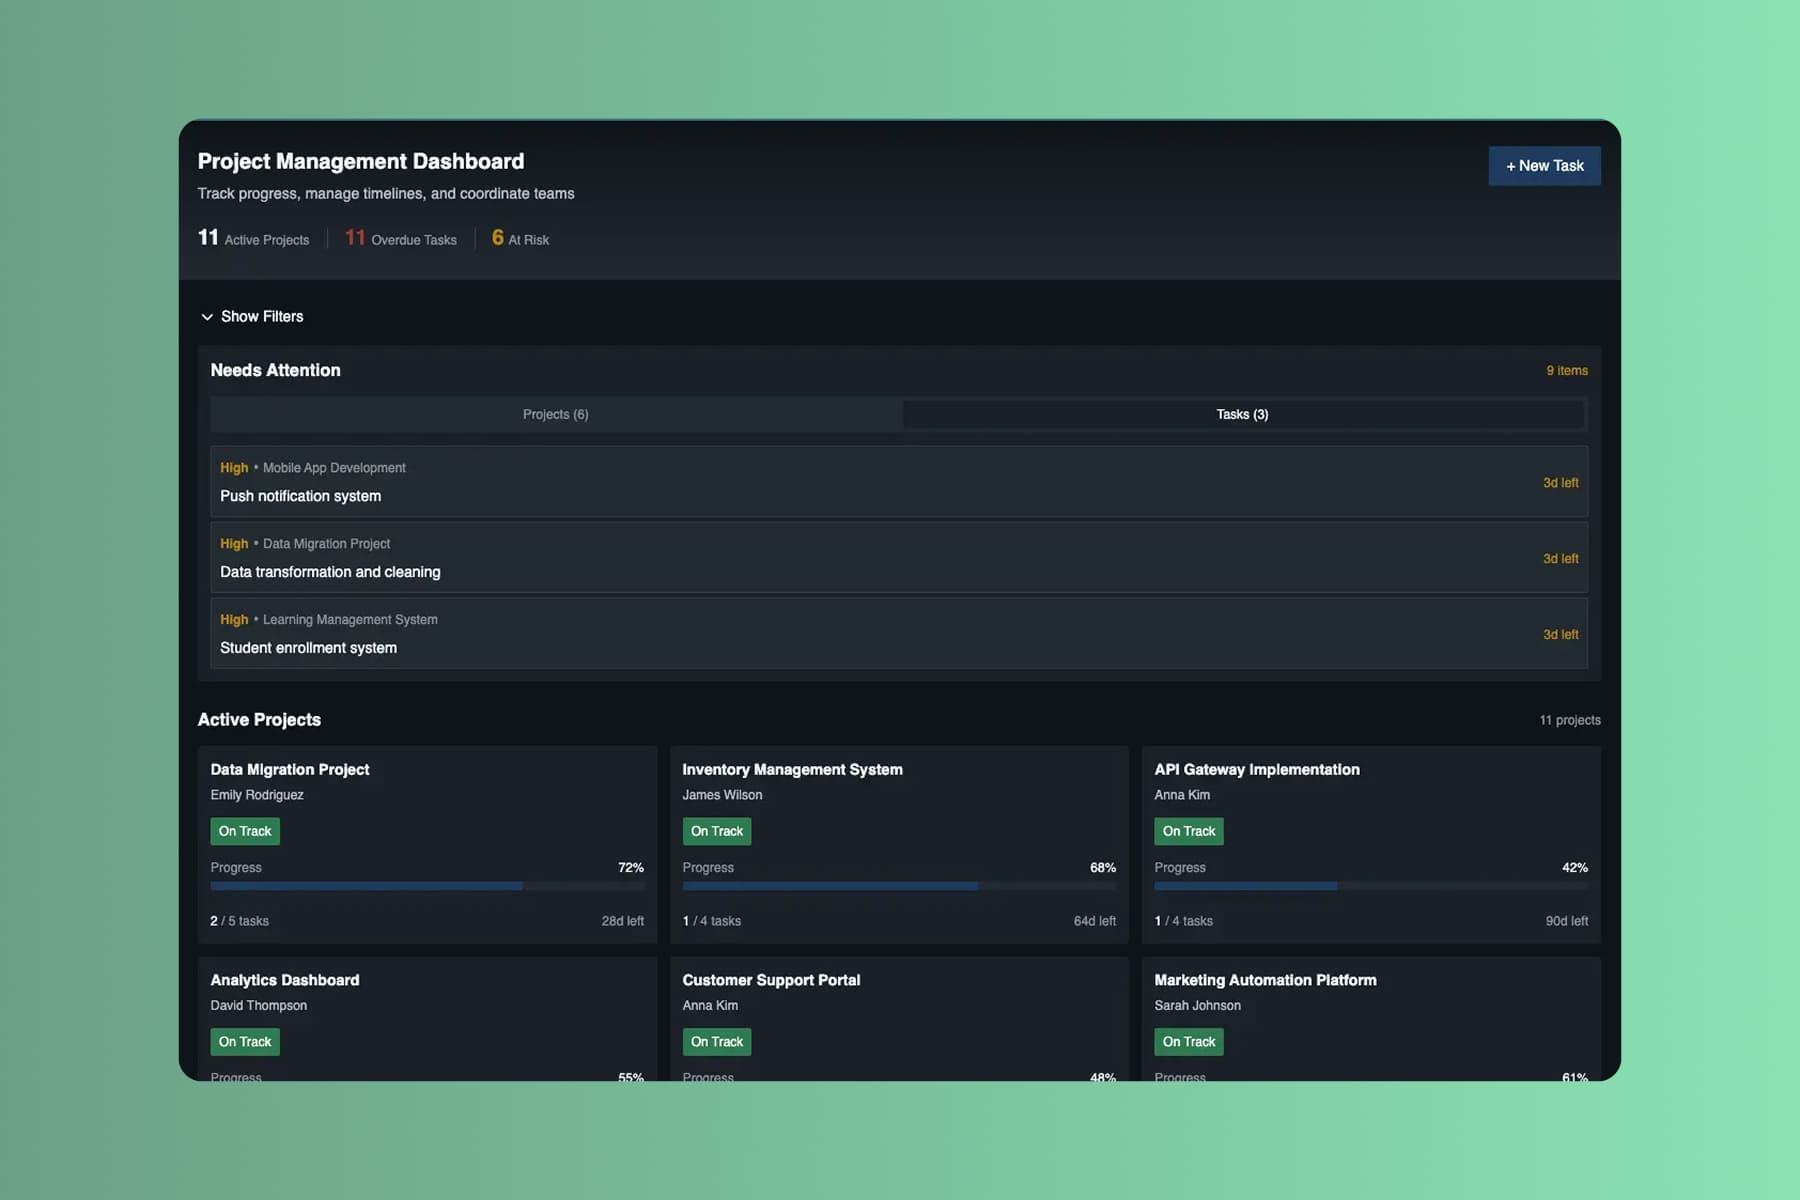Click the 68% progress value

(x=1103, y=868)
